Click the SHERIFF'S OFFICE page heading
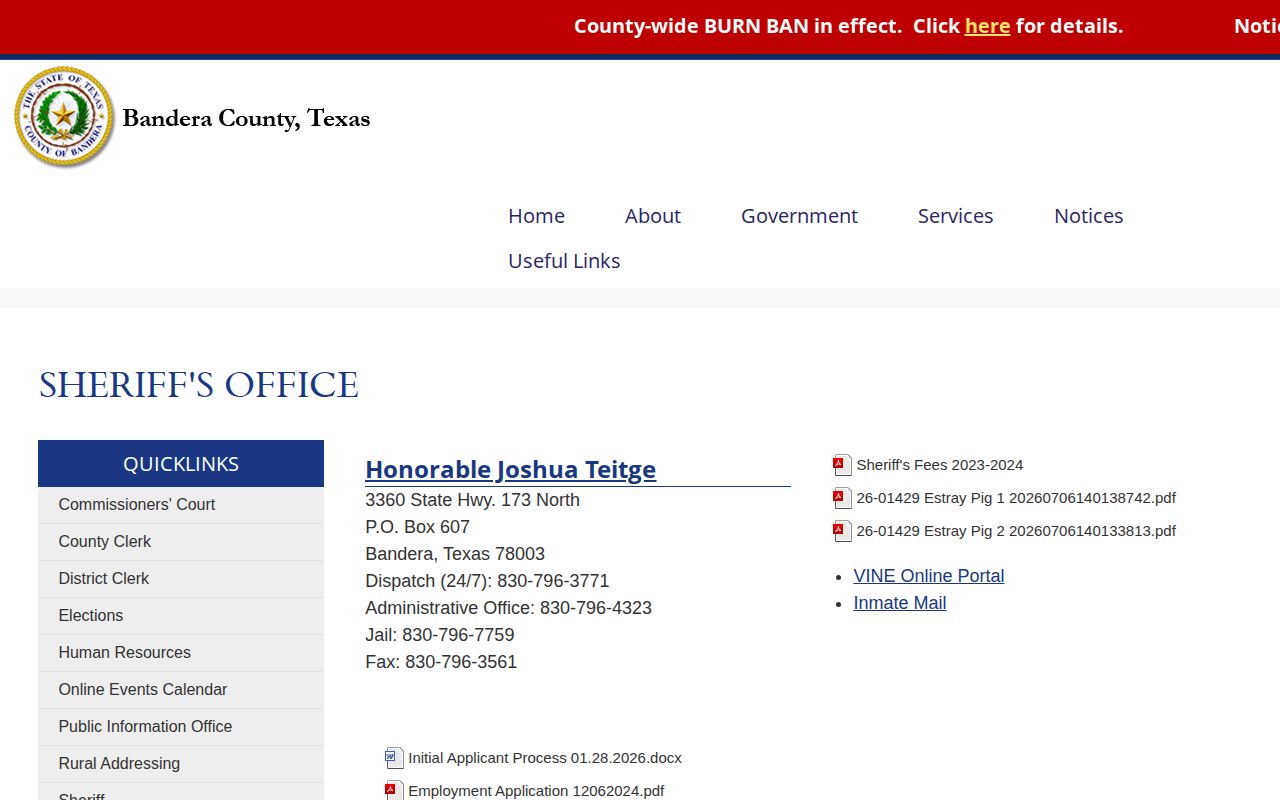The width and height of the screenshot is (1280, 800). (198, 386)
